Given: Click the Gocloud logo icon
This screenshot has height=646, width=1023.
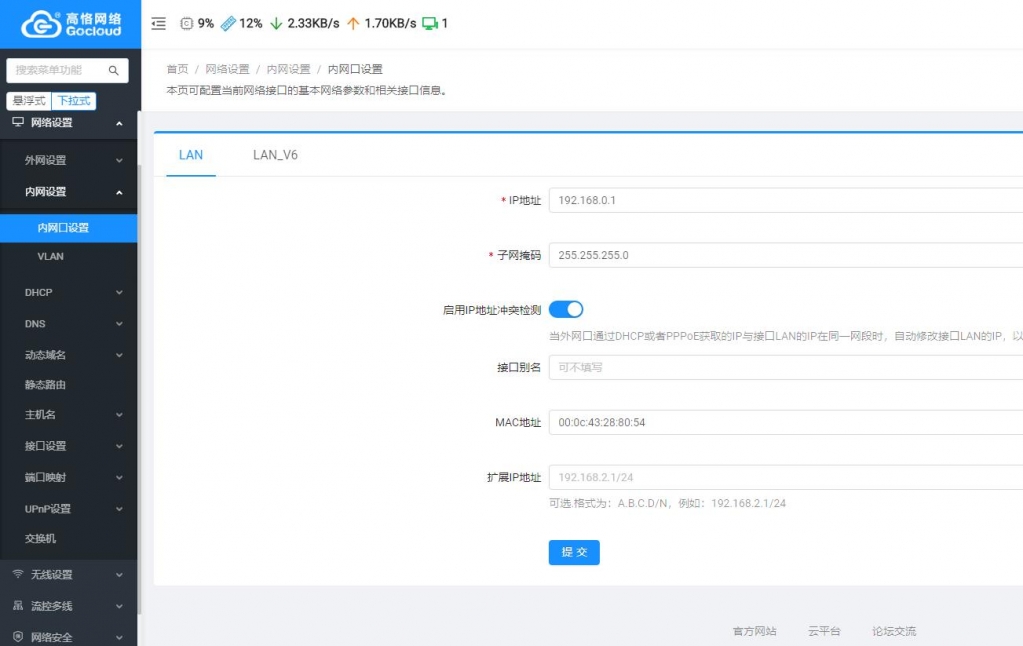Looking at the screenshot, I should coord(41,24).
